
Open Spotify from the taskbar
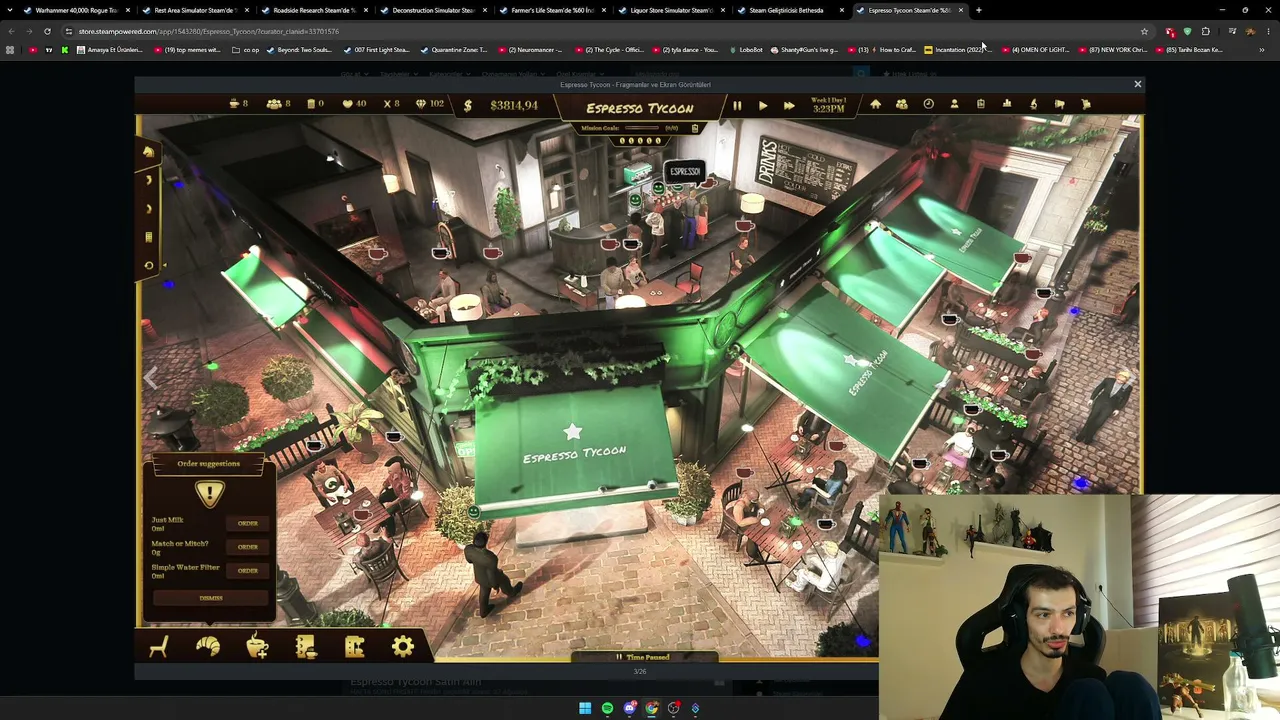[607, 708]
